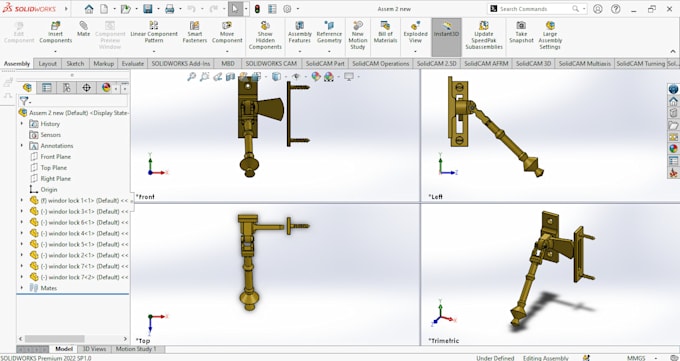Open the user login account icon
The width and height of the screenshot is (680, 361).
click(x=598, y=9)
